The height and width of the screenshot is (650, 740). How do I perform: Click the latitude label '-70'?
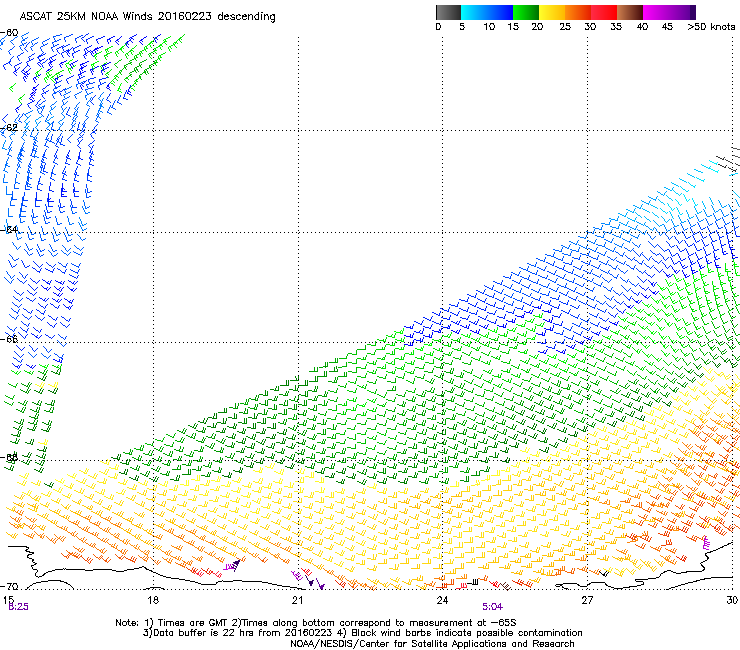(x=9, y=587)
